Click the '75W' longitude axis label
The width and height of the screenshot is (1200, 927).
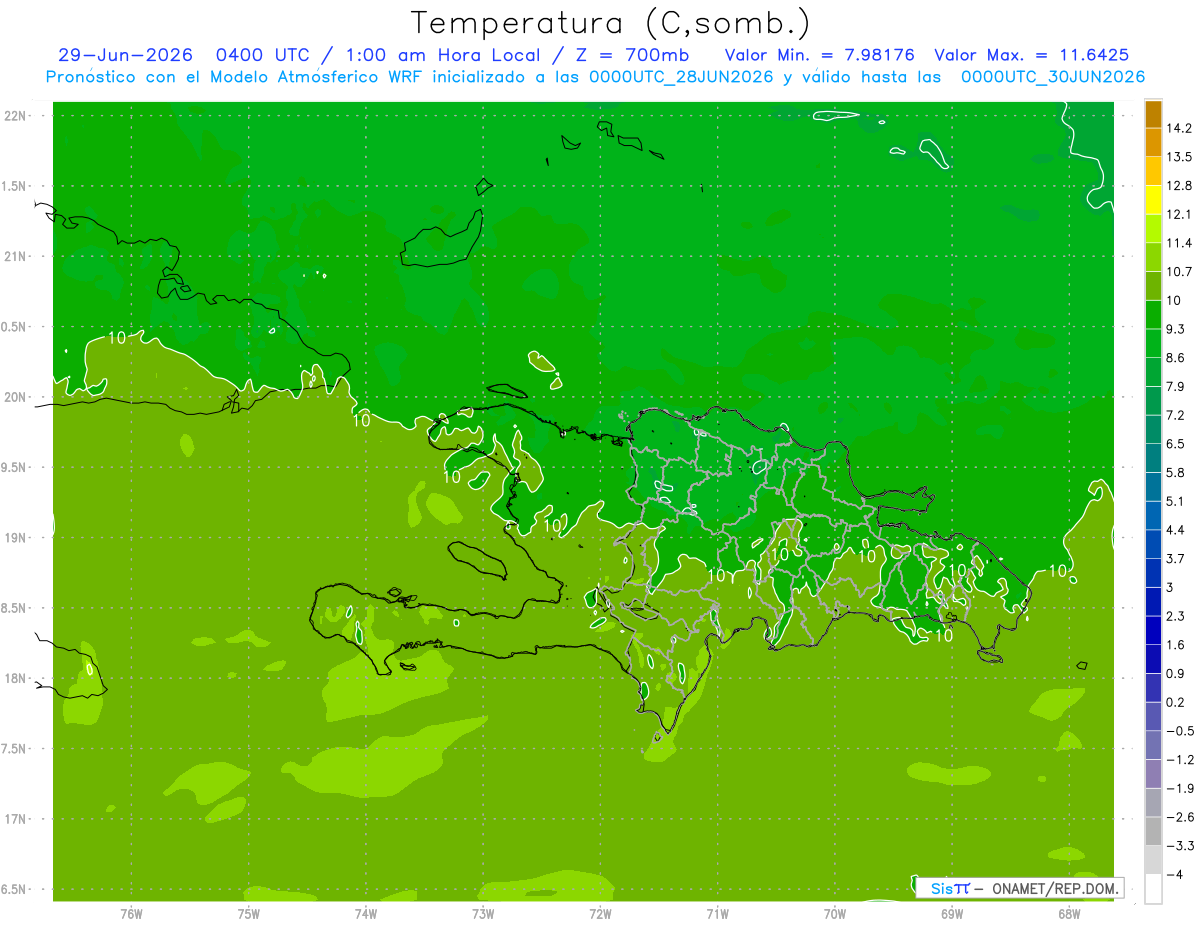[249, 913]
